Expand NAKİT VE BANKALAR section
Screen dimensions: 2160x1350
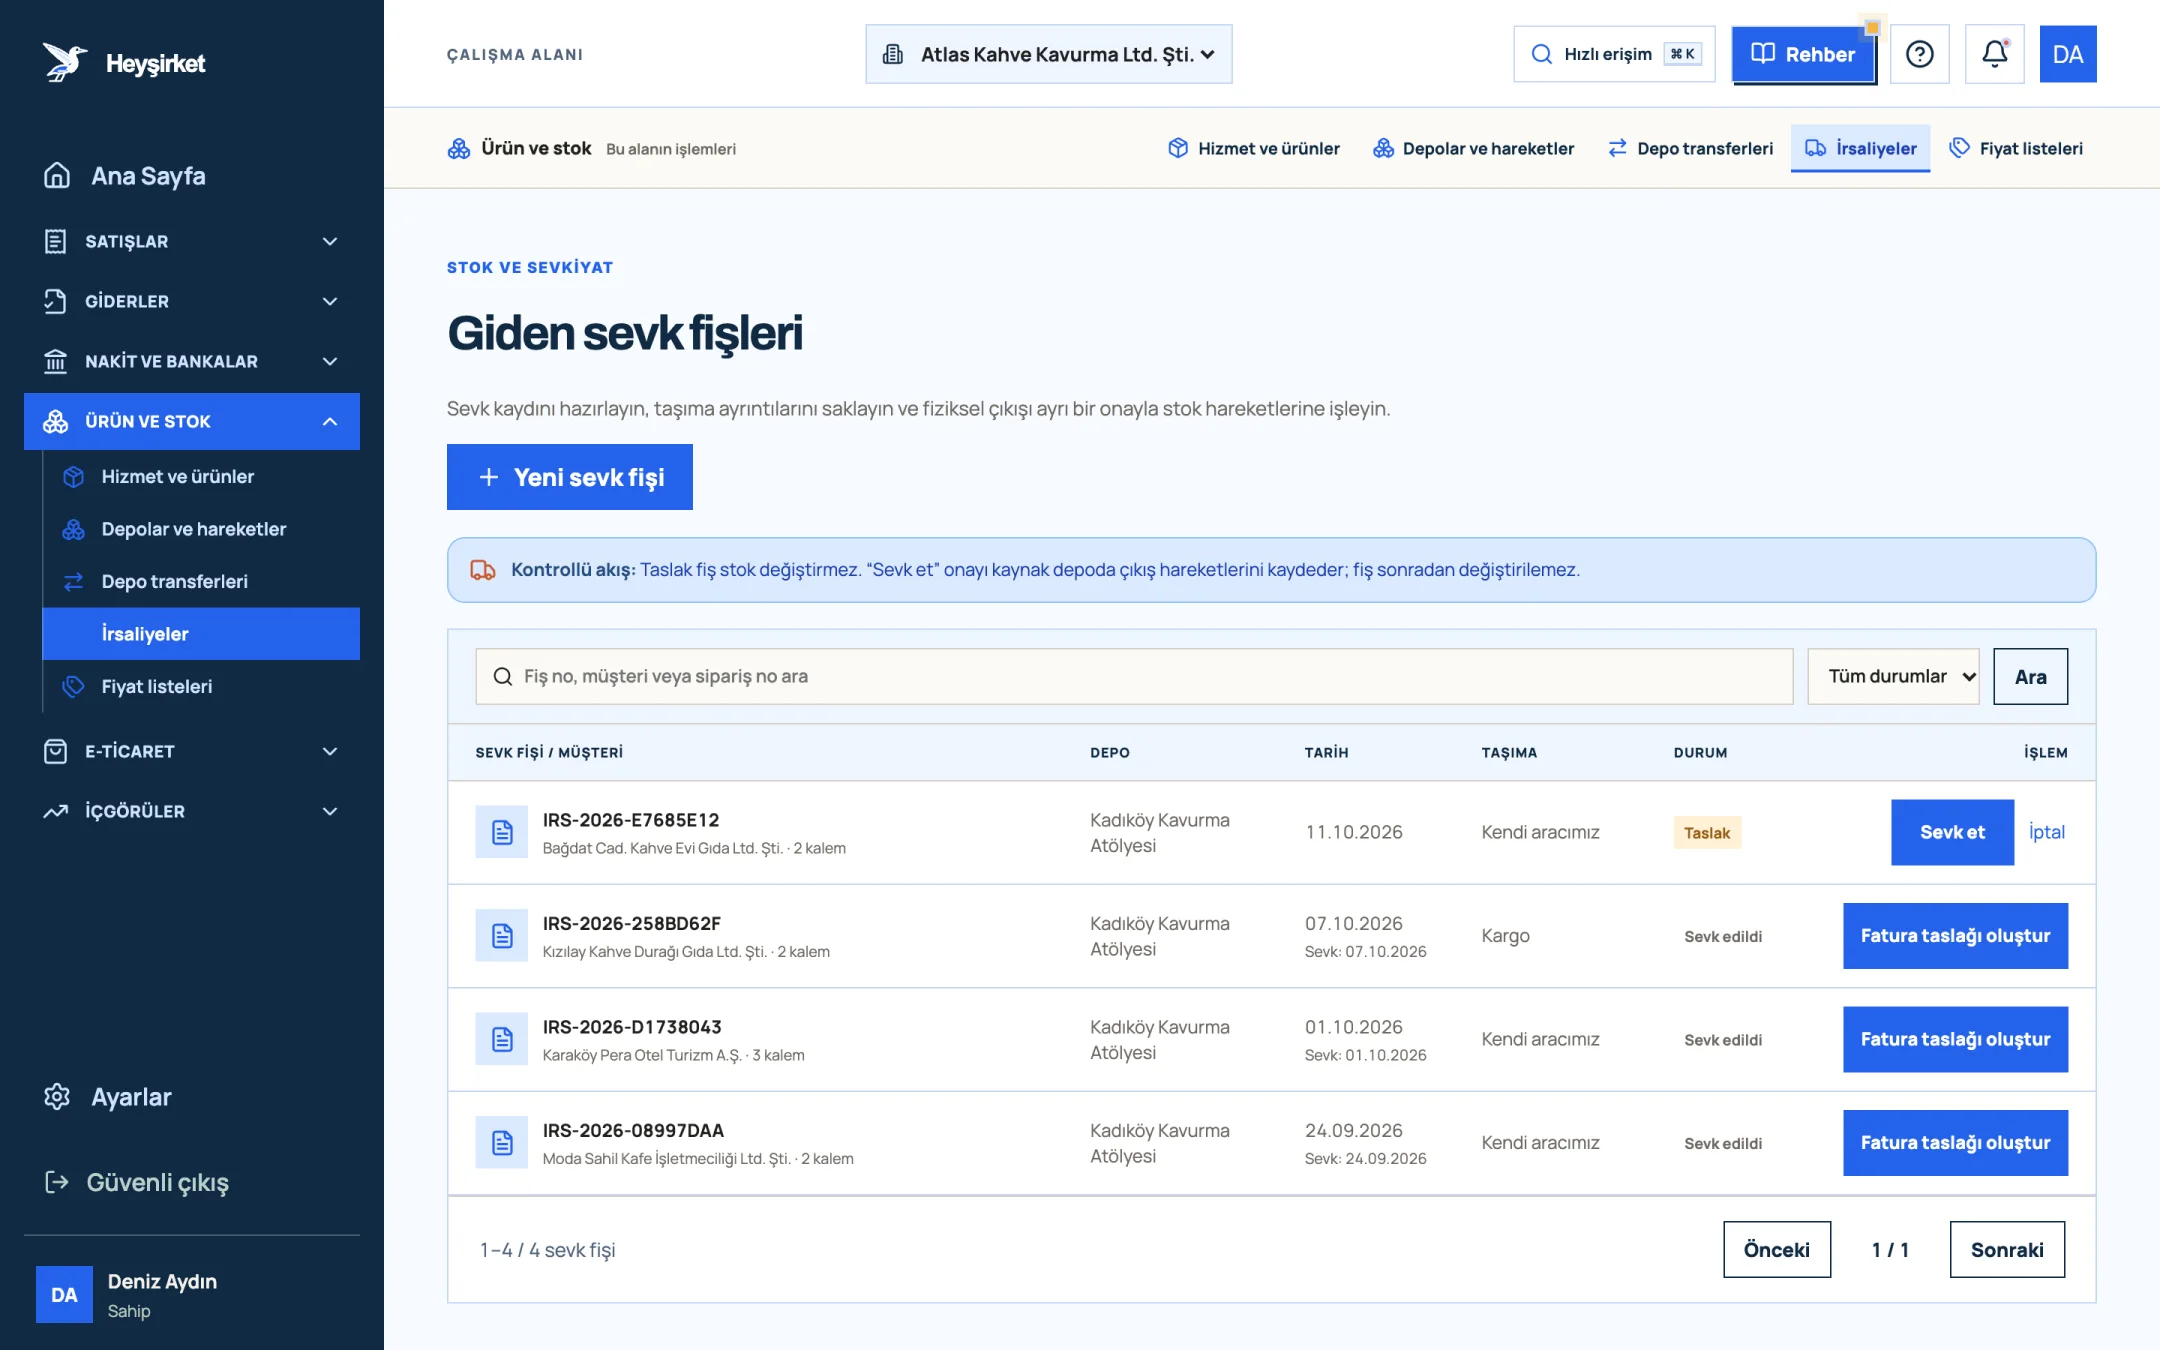[192, 361]
